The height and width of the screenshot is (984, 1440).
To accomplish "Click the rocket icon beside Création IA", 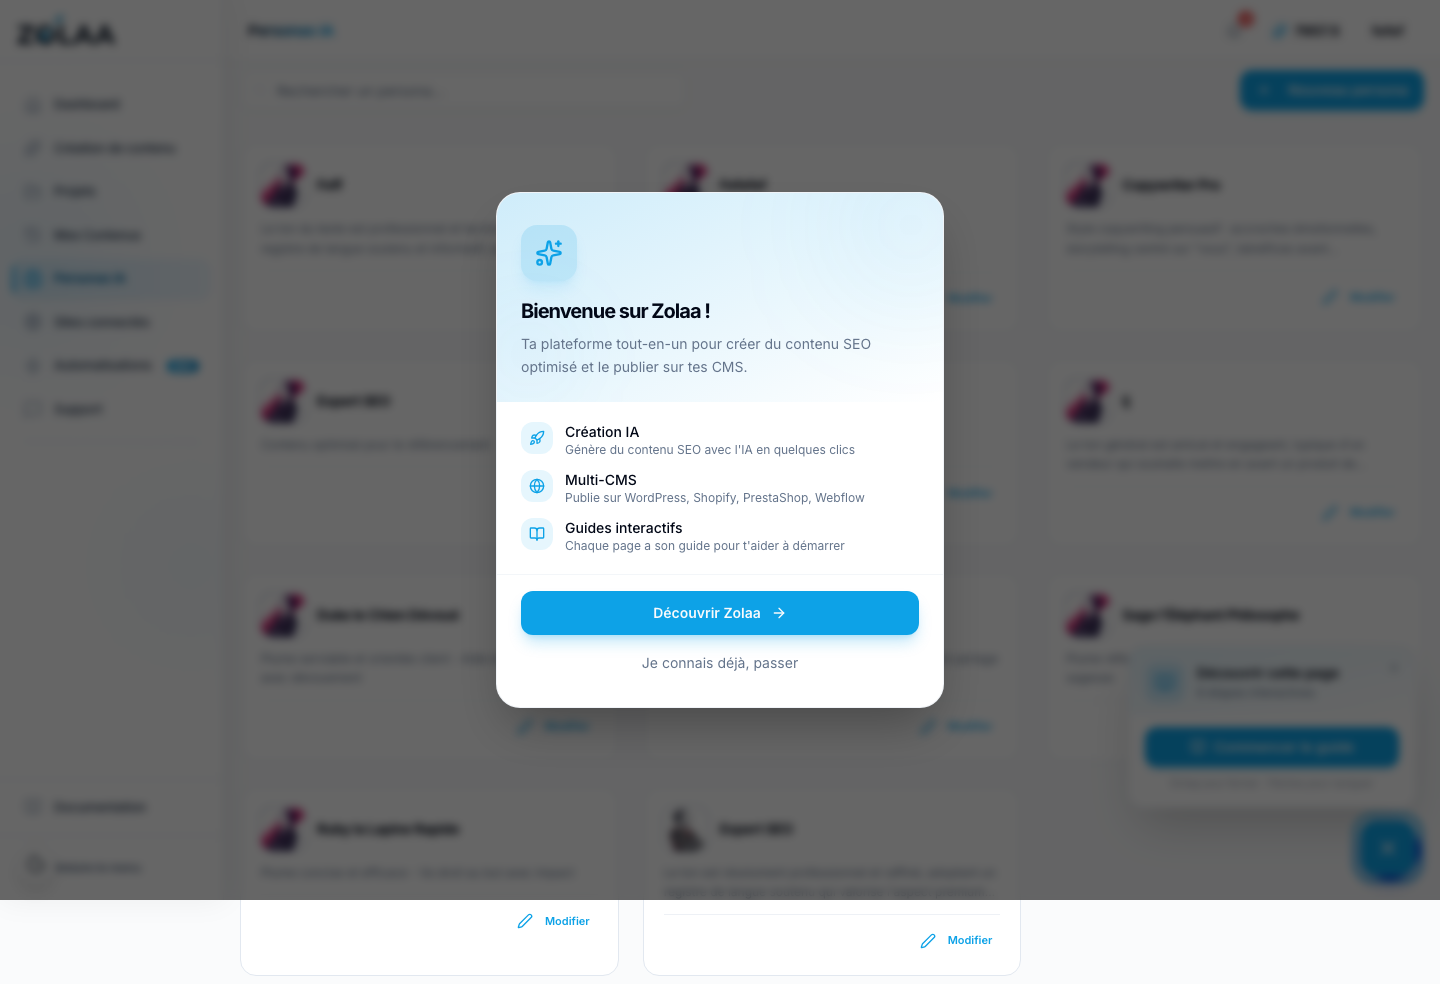I will (x=537, y=438).
